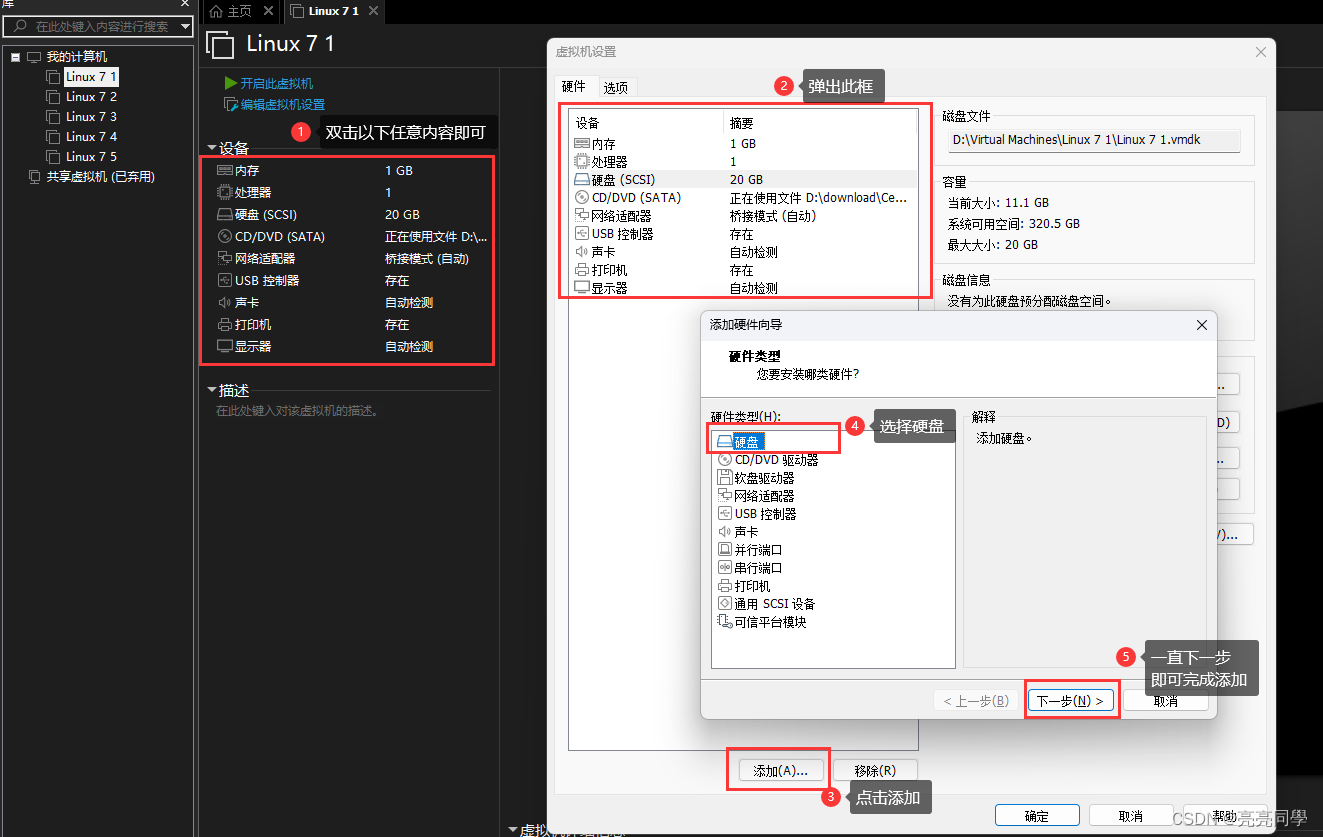This screenshot has height=837, width=1323.
Task: Click the 开启此虚拟机 link
Action: (277, 83)
